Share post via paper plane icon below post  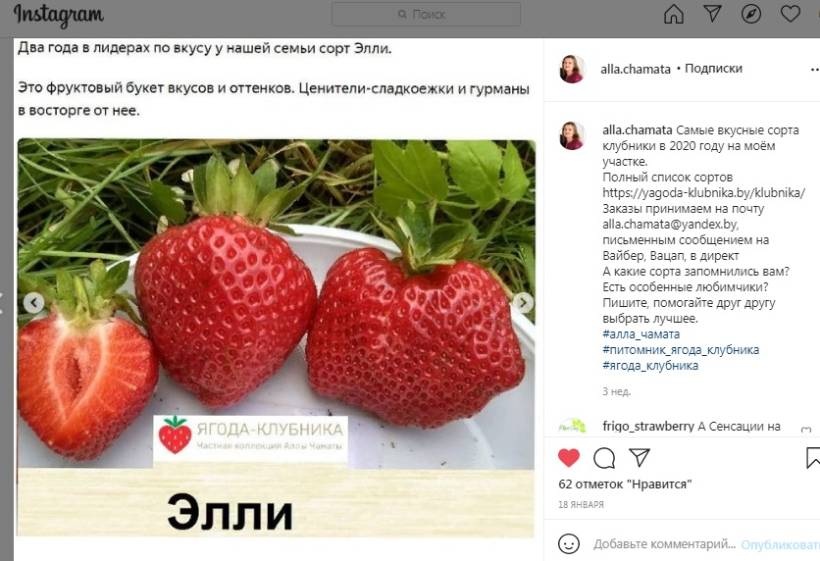[639, 457]
